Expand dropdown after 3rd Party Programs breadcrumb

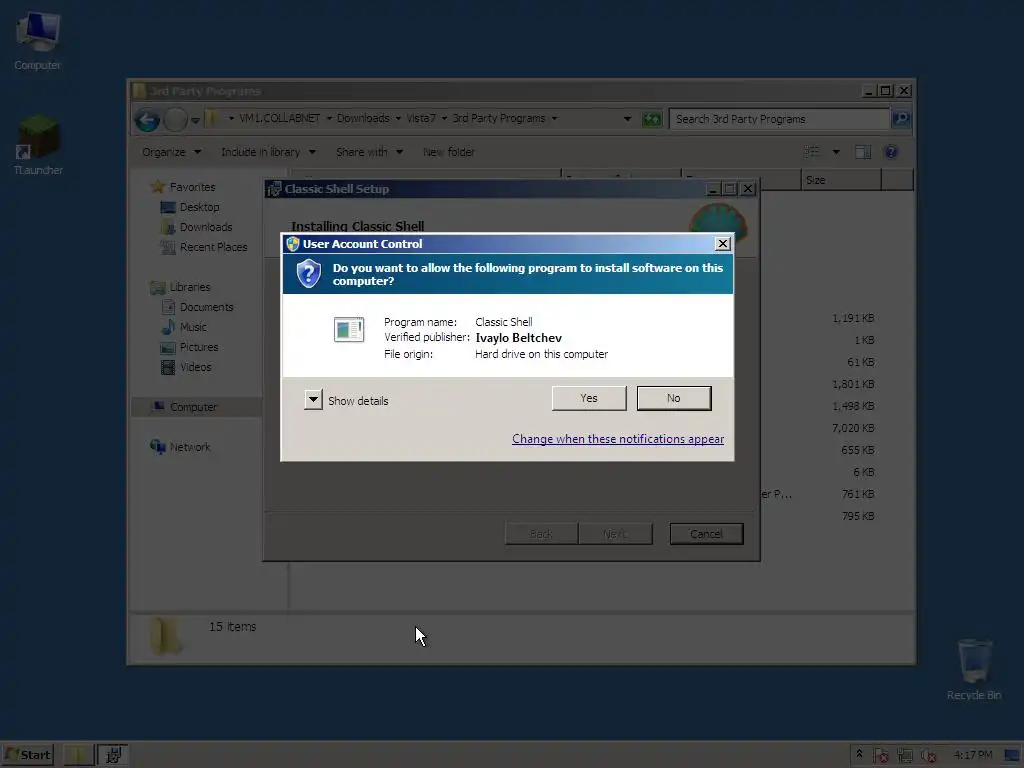click(x=554, y=119)
